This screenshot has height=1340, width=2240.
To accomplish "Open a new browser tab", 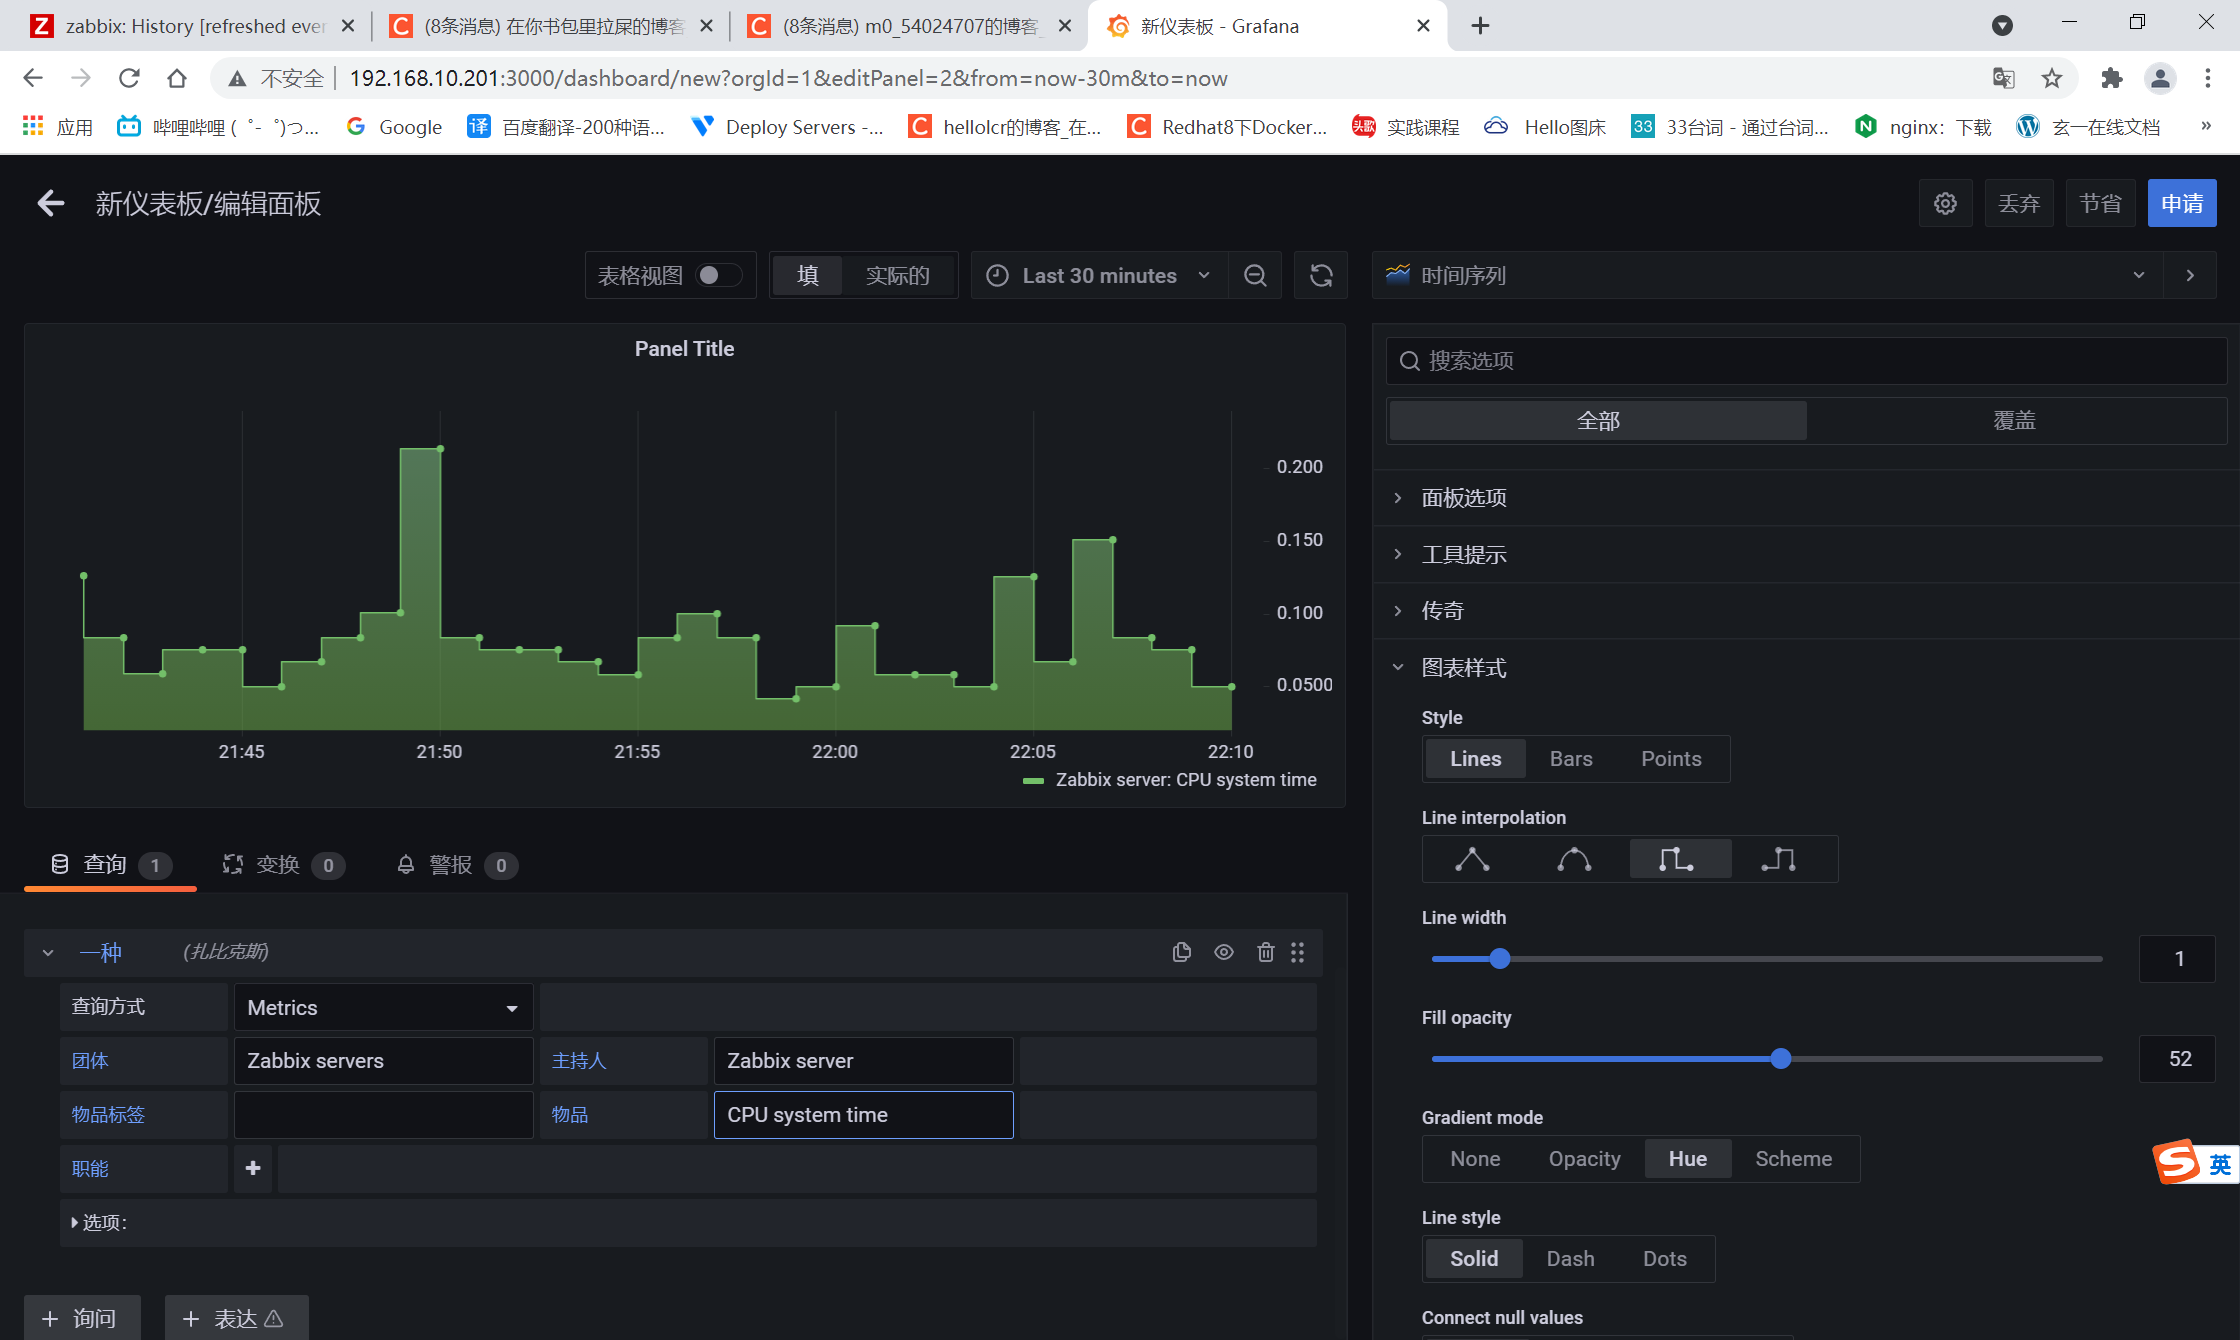I will point(1481,26).
